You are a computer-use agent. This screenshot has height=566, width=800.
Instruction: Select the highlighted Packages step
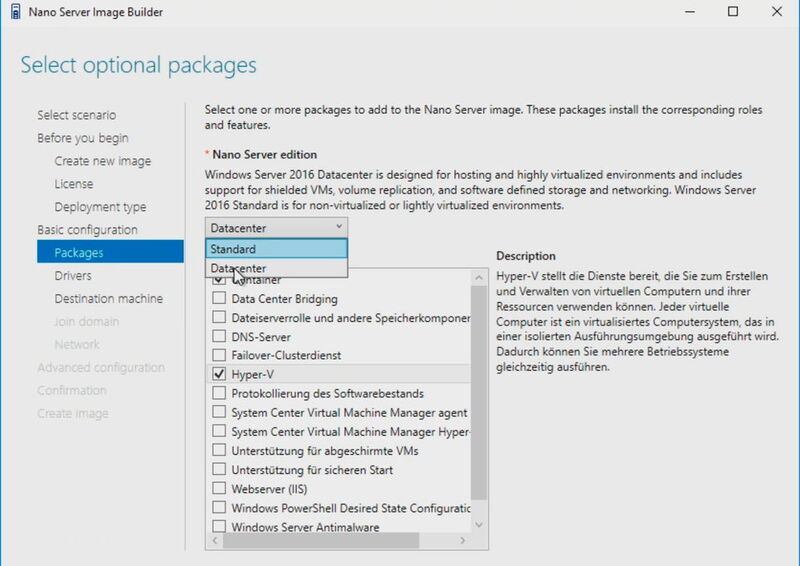click(110, 252)
